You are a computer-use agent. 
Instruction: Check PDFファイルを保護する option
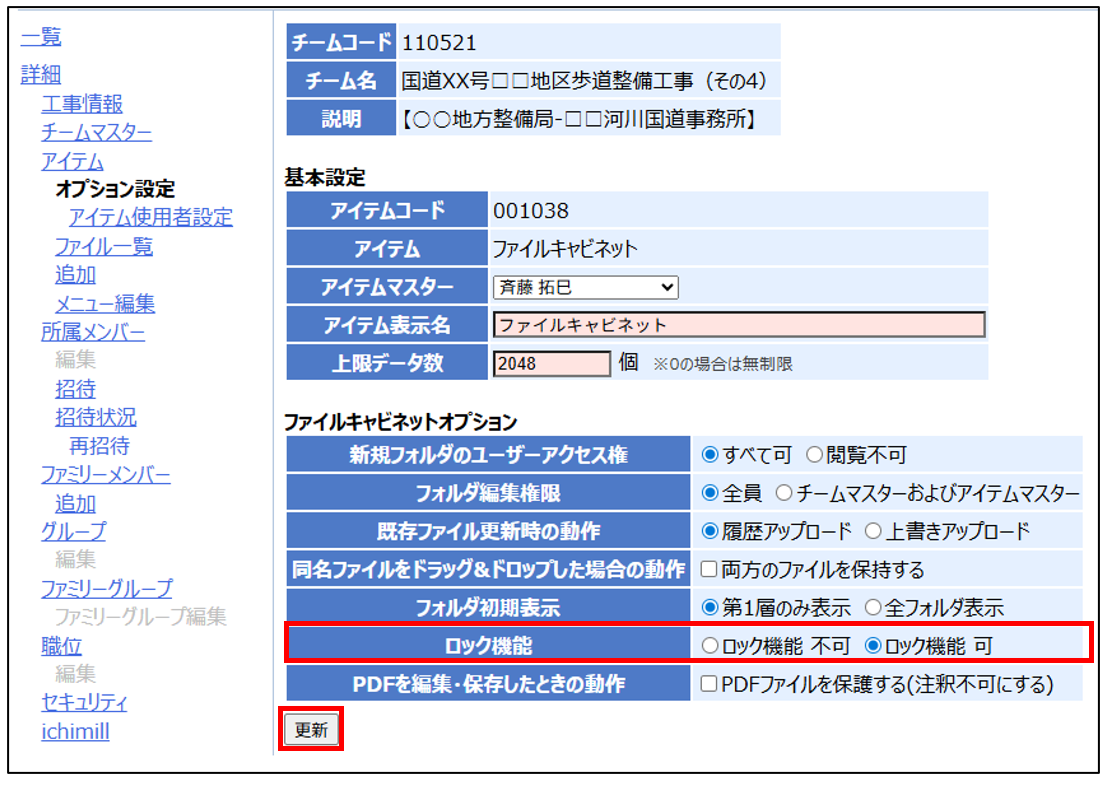710,685
